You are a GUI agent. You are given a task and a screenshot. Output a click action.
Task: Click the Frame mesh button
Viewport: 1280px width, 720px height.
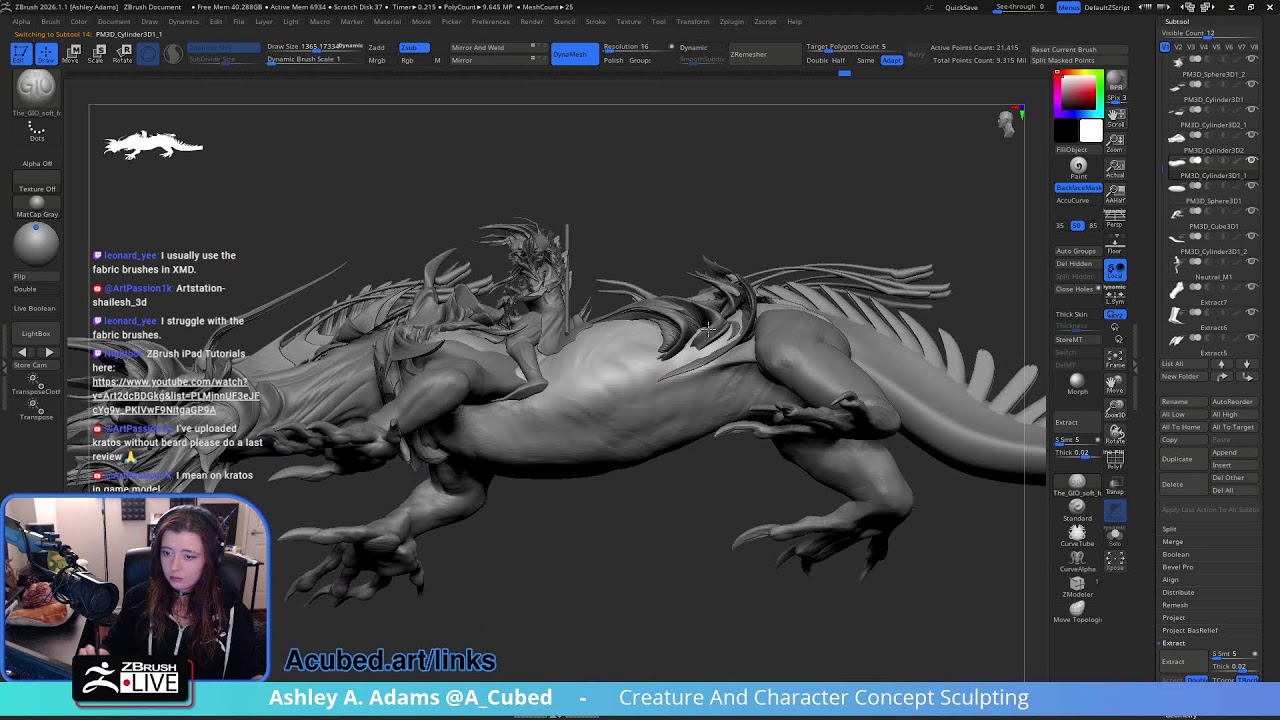(1115, 359)
